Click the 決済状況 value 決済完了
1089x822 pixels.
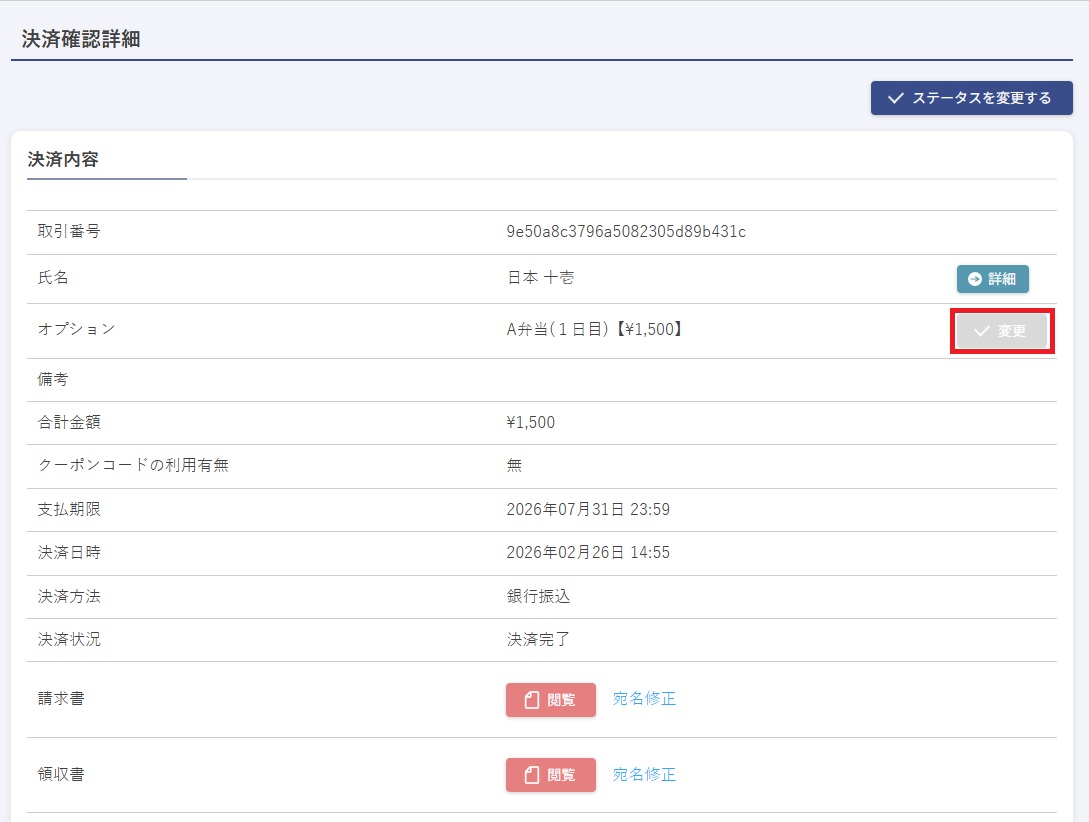(539, 640)
